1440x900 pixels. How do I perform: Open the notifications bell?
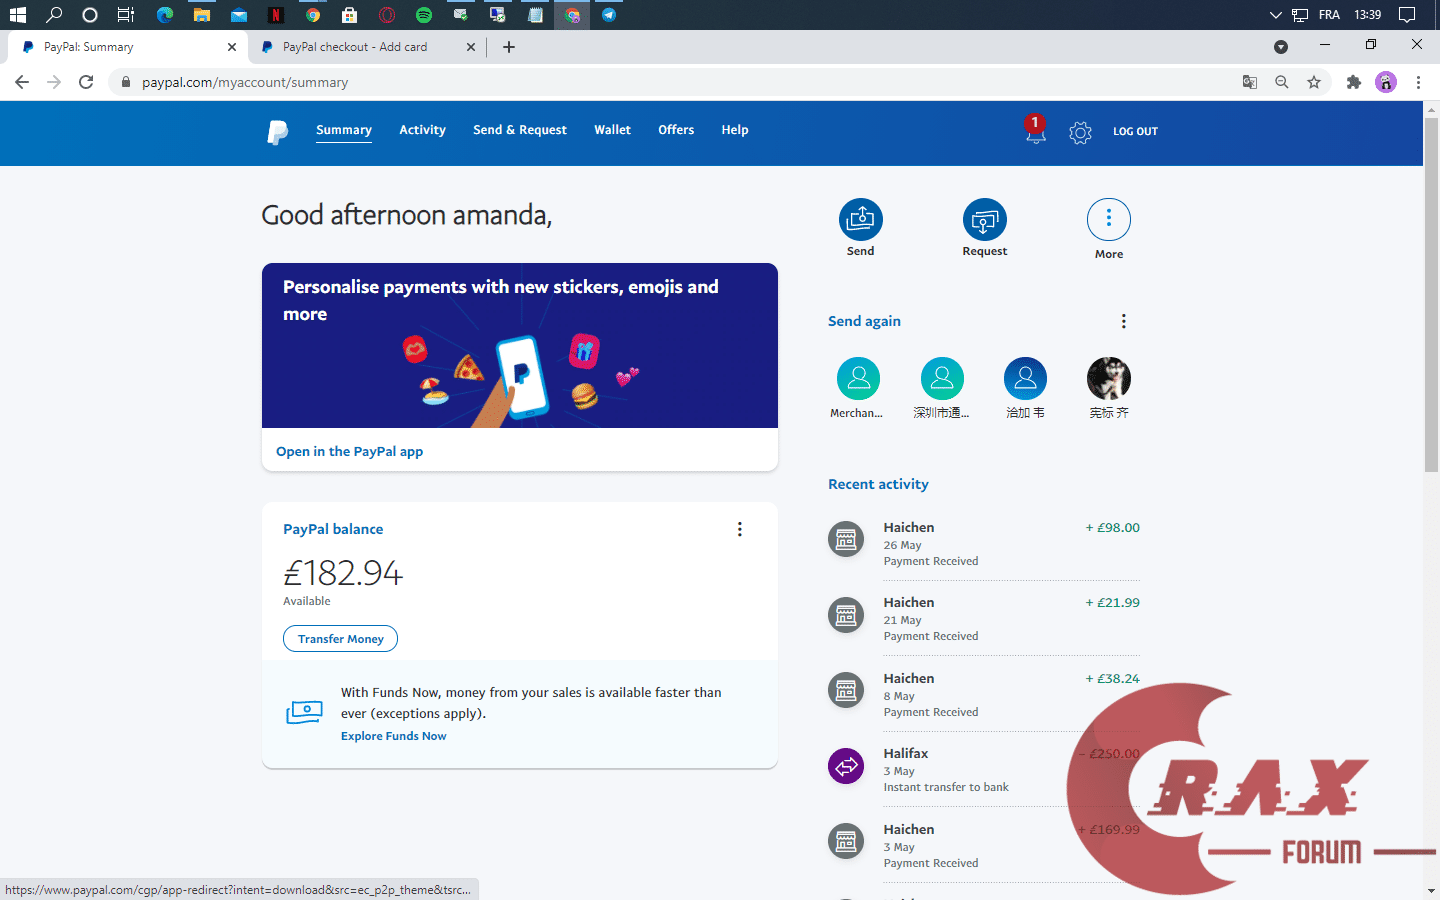[1035, 131]
